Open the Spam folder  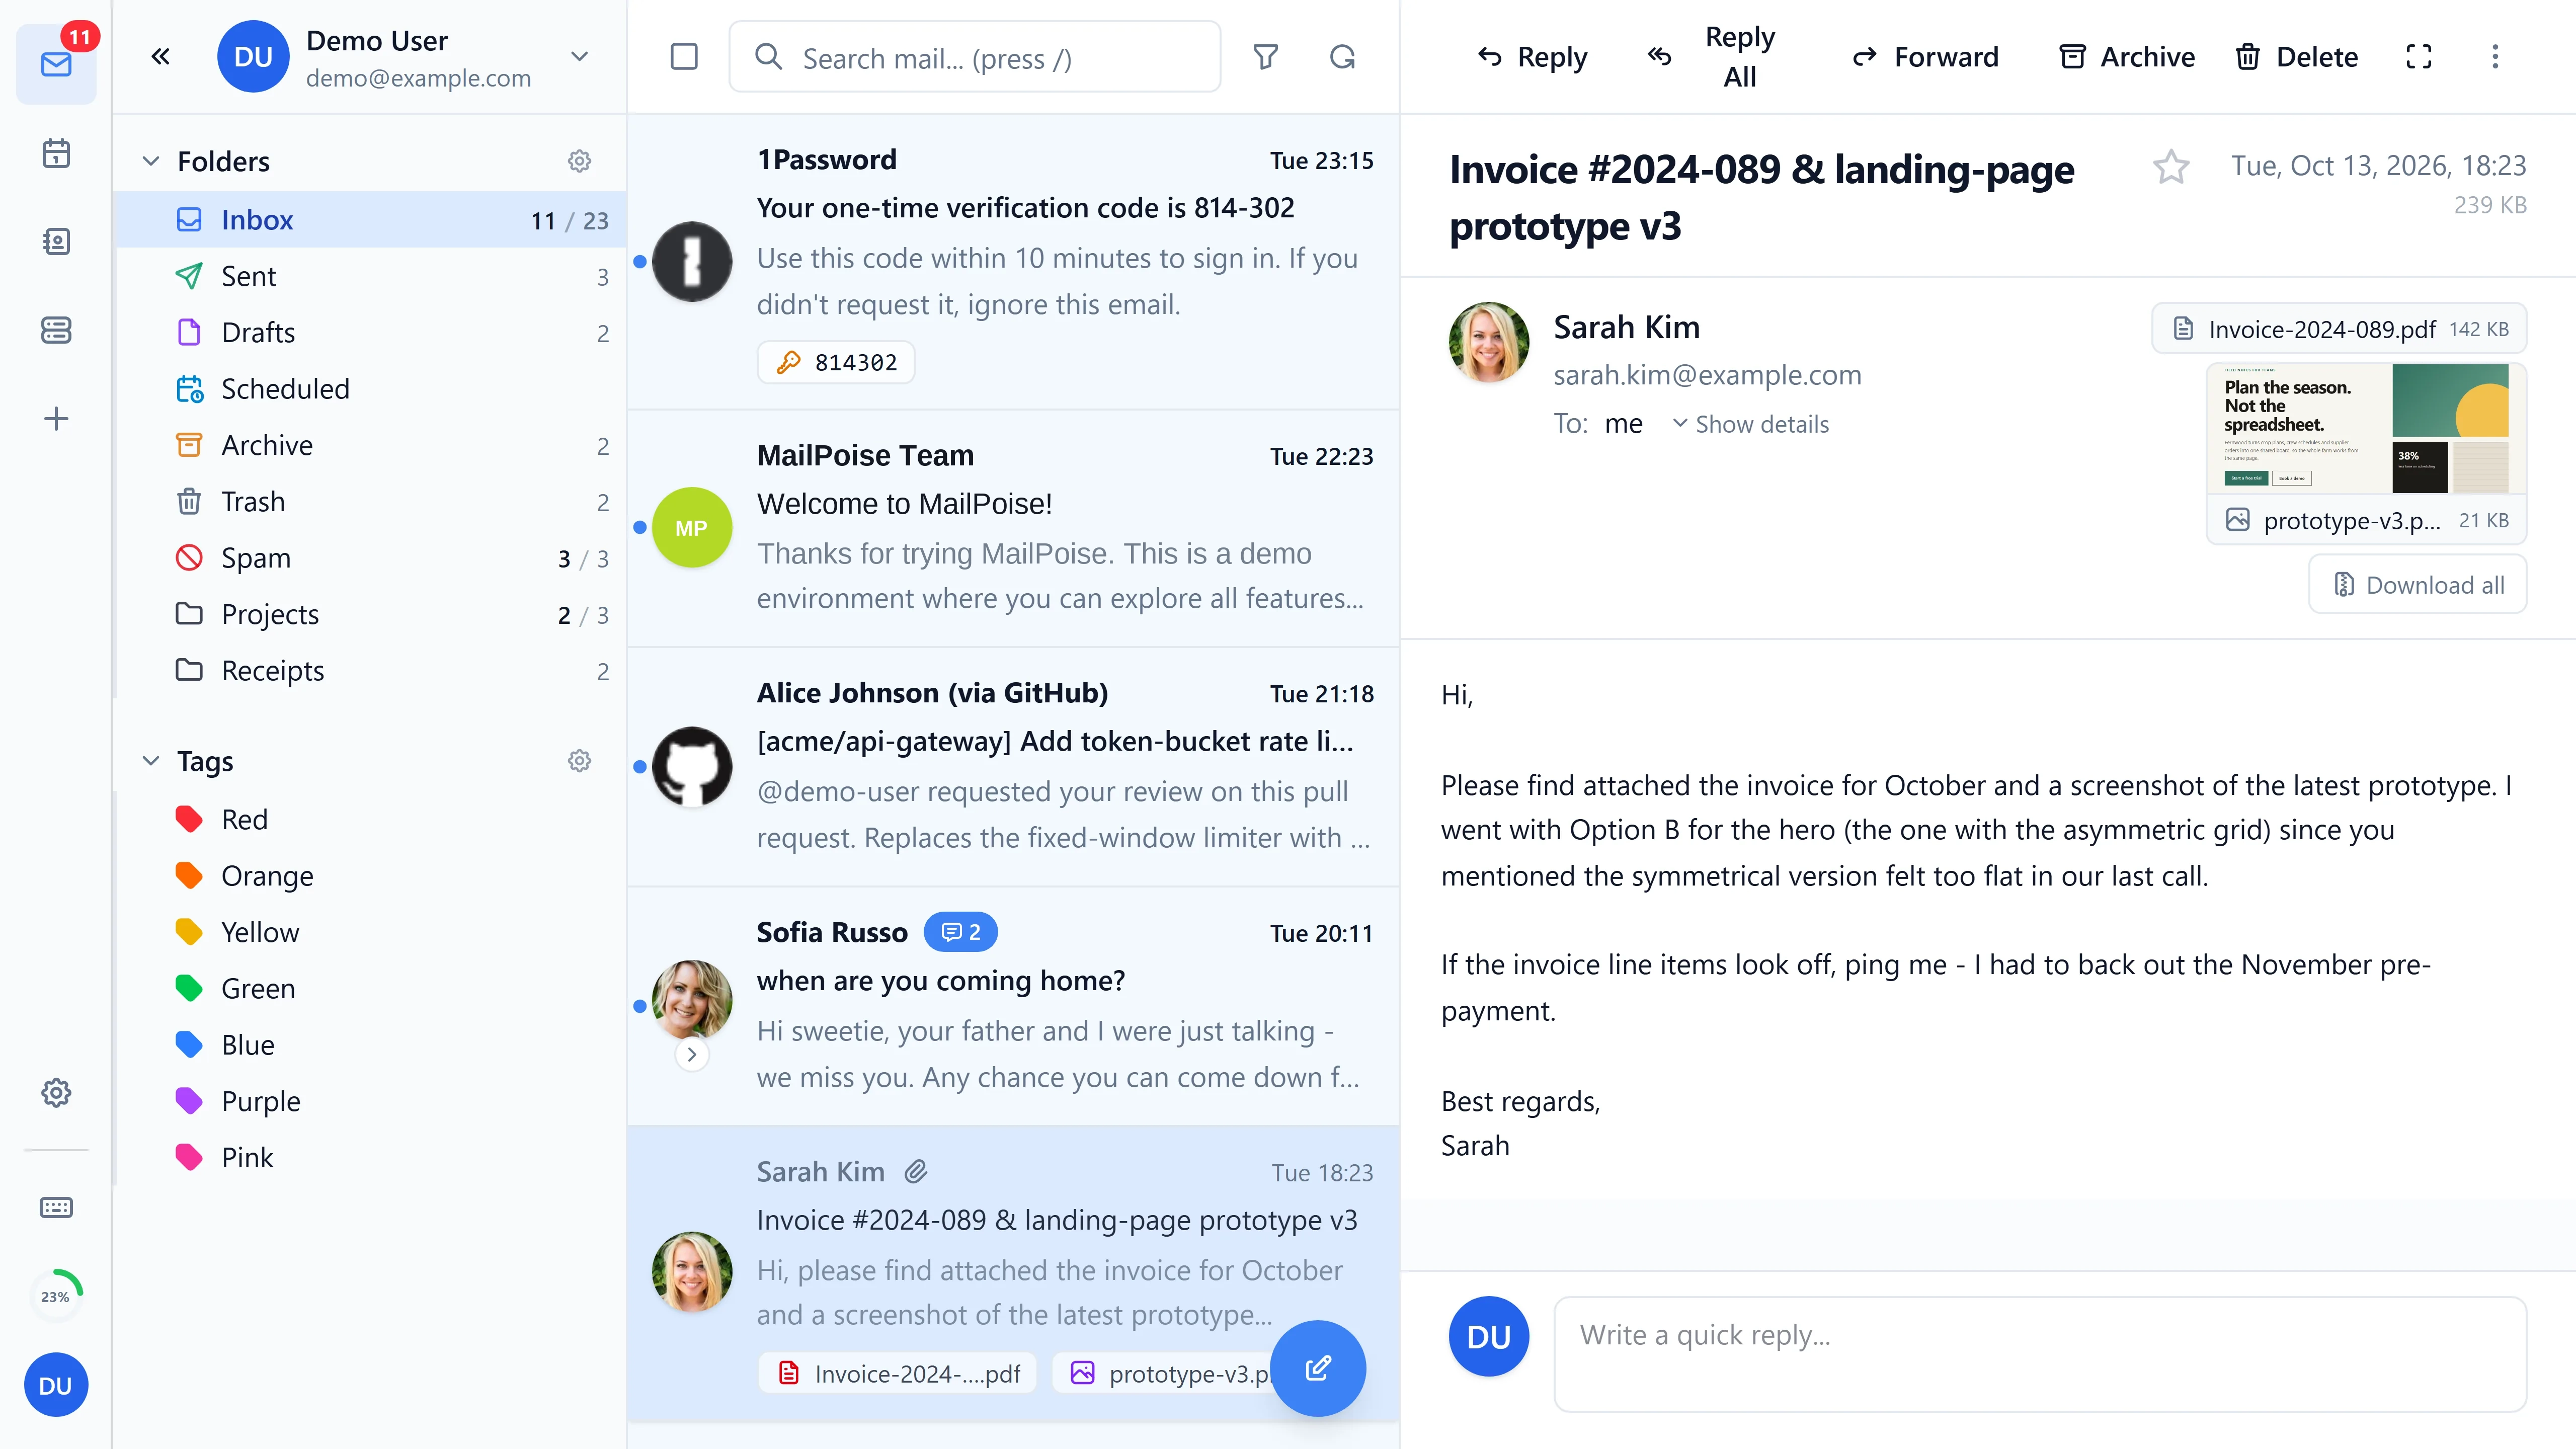click(x=372, y=558)
